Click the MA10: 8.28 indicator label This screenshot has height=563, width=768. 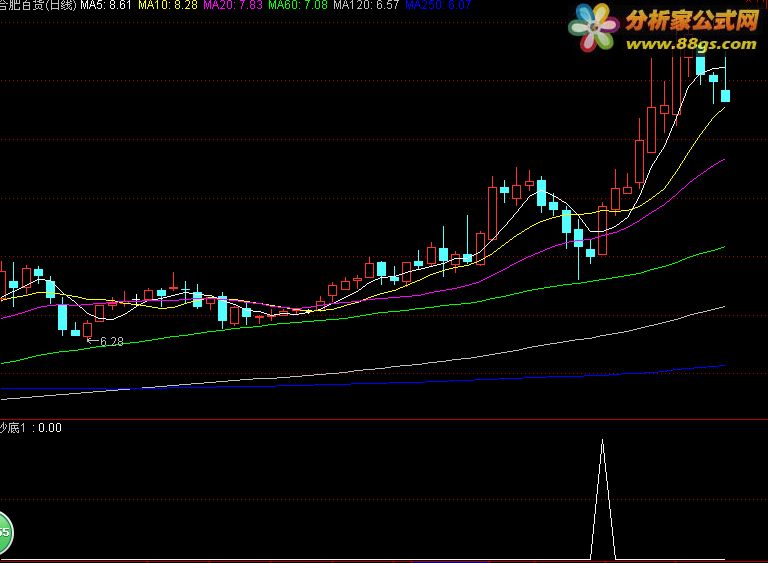click(x=168, y=5)
